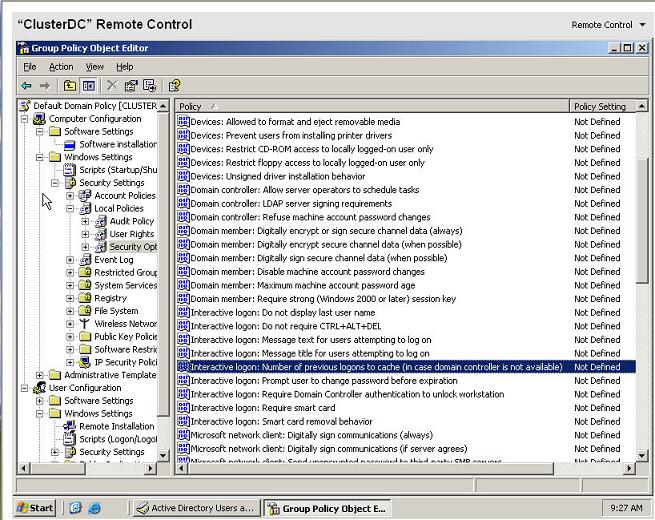Select the Security Options tree item
The width and height of the screenshot is (655, 520).
(133, 247)
